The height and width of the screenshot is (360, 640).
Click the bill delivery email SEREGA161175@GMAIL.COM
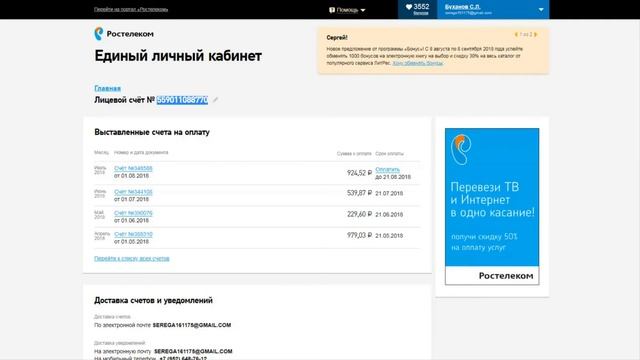(x=192, y=325)
